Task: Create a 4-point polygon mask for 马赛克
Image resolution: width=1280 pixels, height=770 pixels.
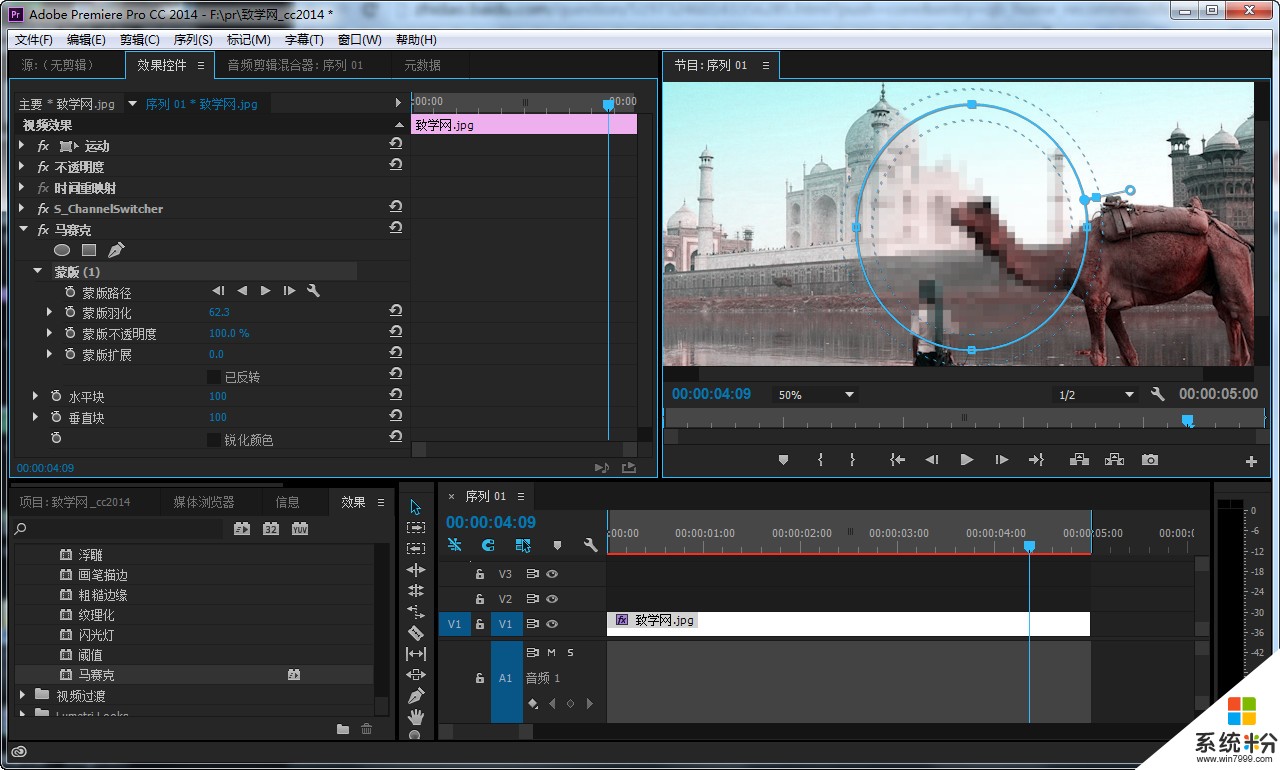Action: point(88,250)
